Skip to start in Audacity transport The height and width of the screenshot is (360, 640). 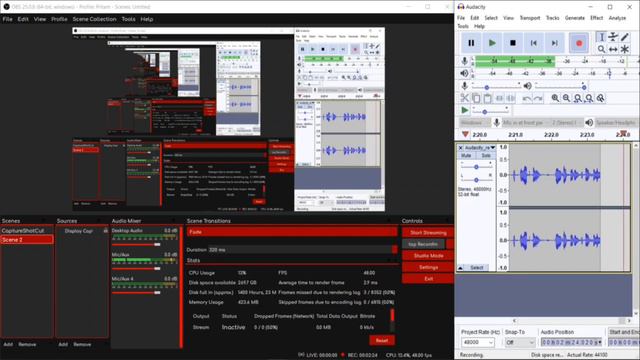tap(533, 43)
